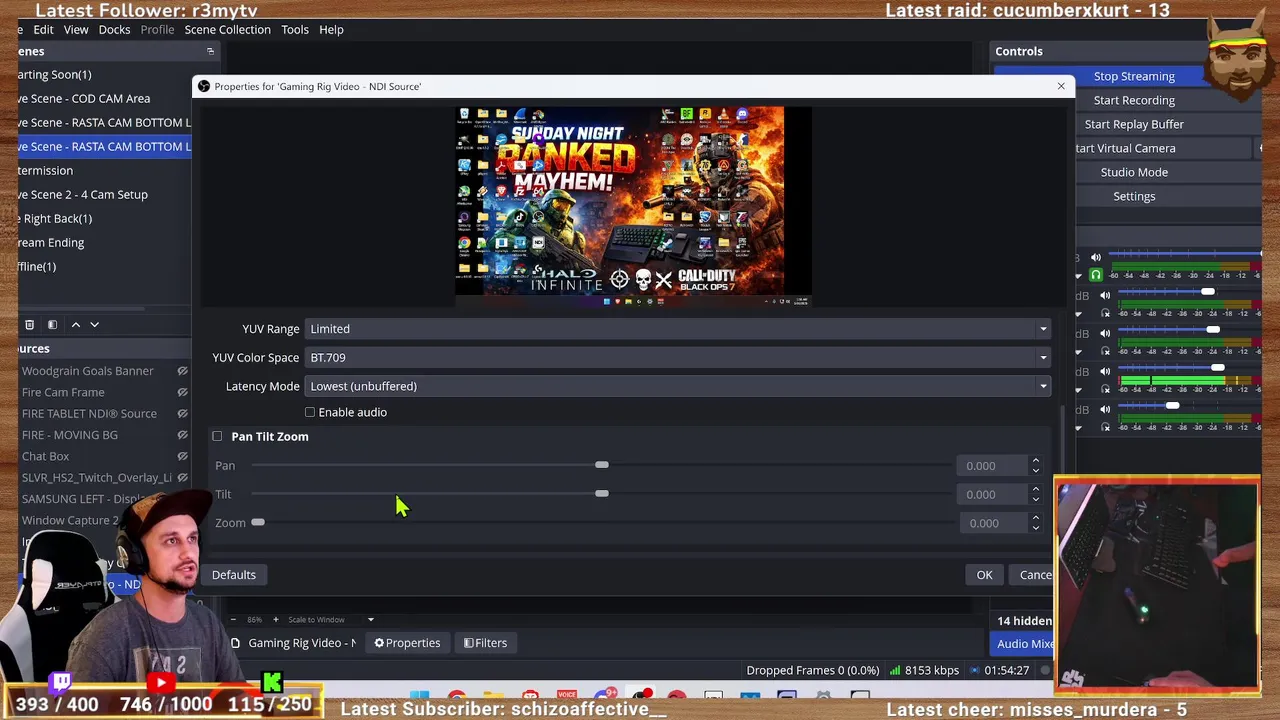This screenshot has height=720, width=1280.
Task: Close the NDI Source properties dialog
Action: (1061, 86)
